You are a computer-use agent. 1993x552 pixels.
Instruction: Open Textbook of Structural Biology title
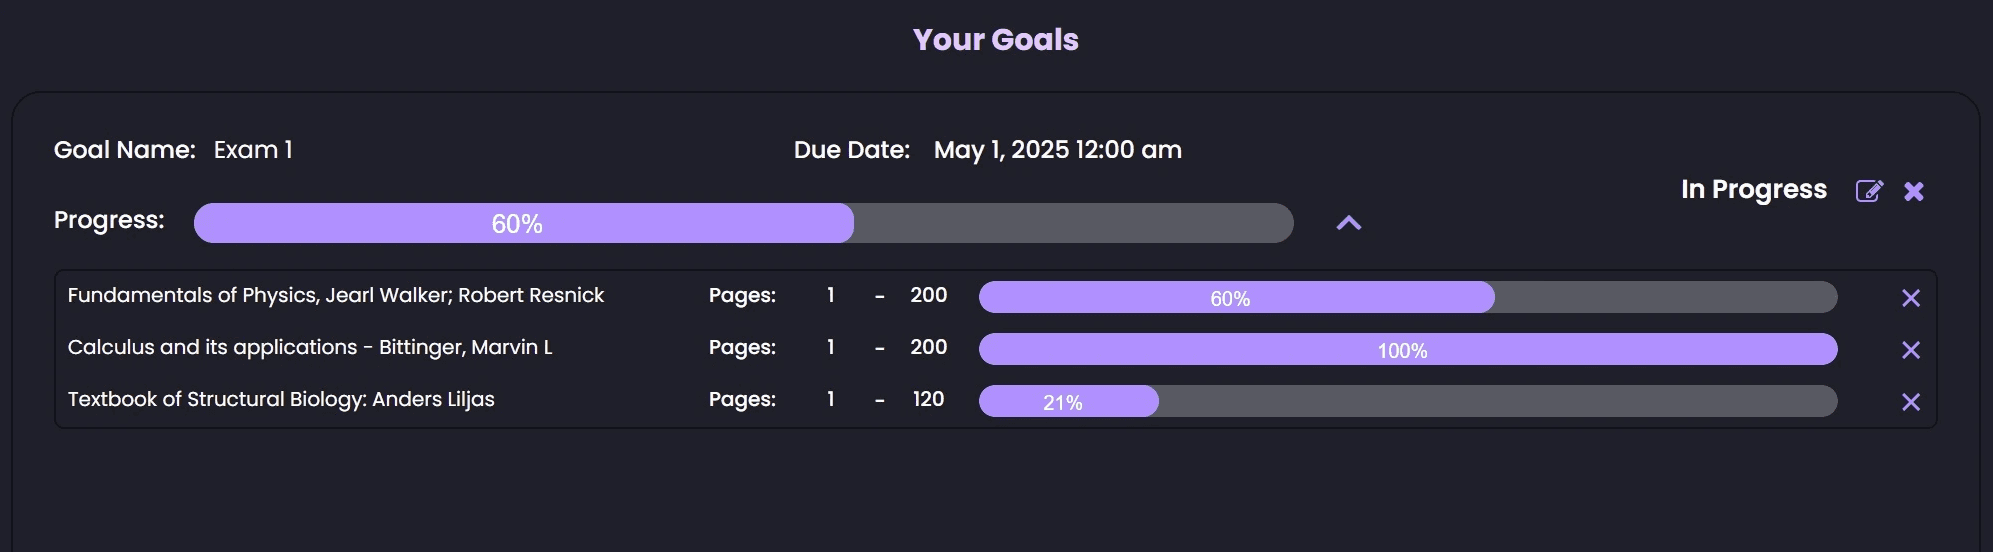pos(281,399)
